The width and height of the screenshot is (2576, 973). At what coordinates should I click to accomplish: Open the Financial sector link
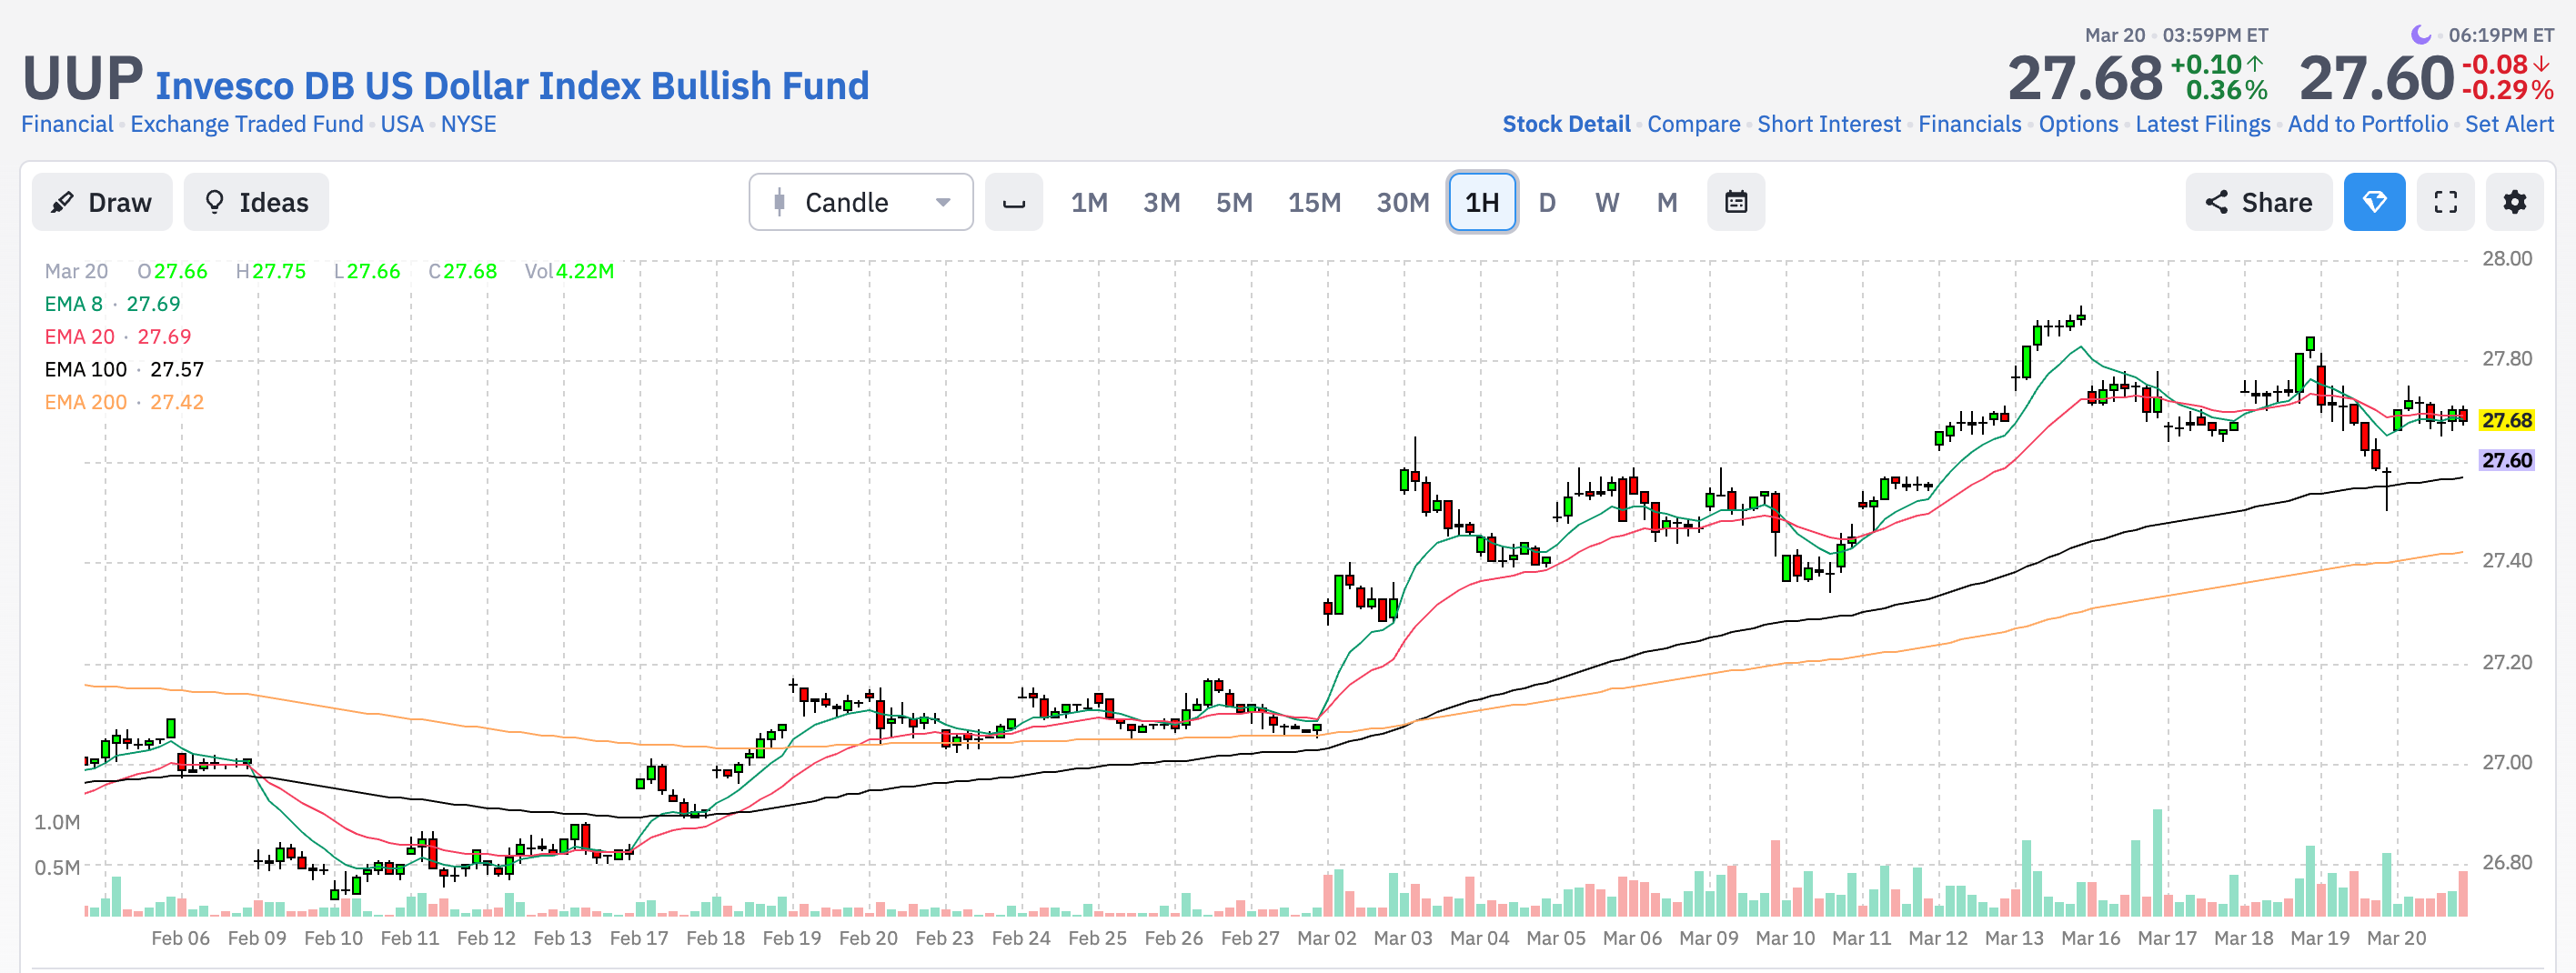[x=67, y=124]
